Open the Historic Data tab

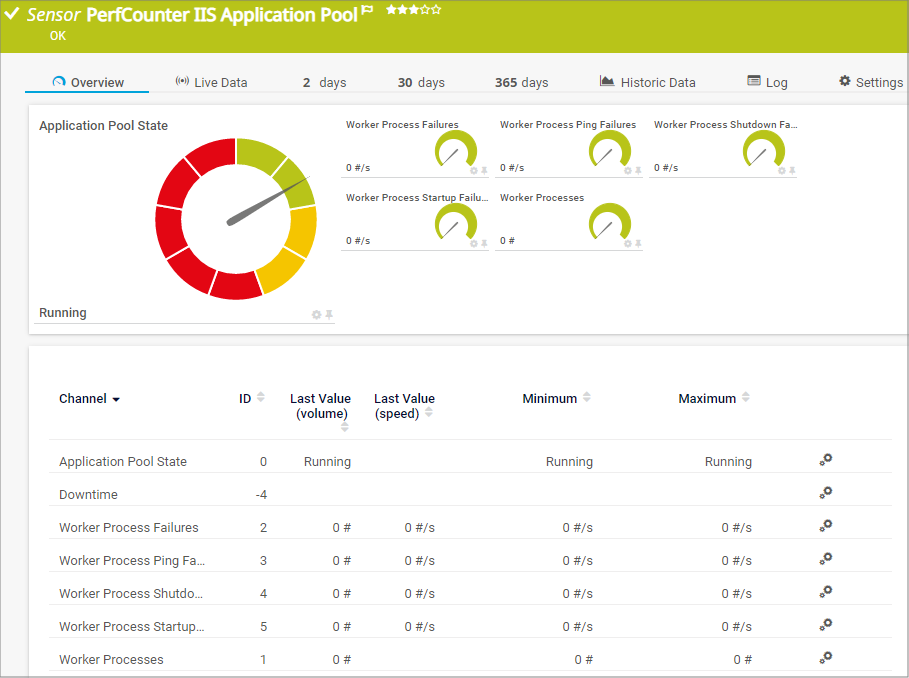point(647,82)
